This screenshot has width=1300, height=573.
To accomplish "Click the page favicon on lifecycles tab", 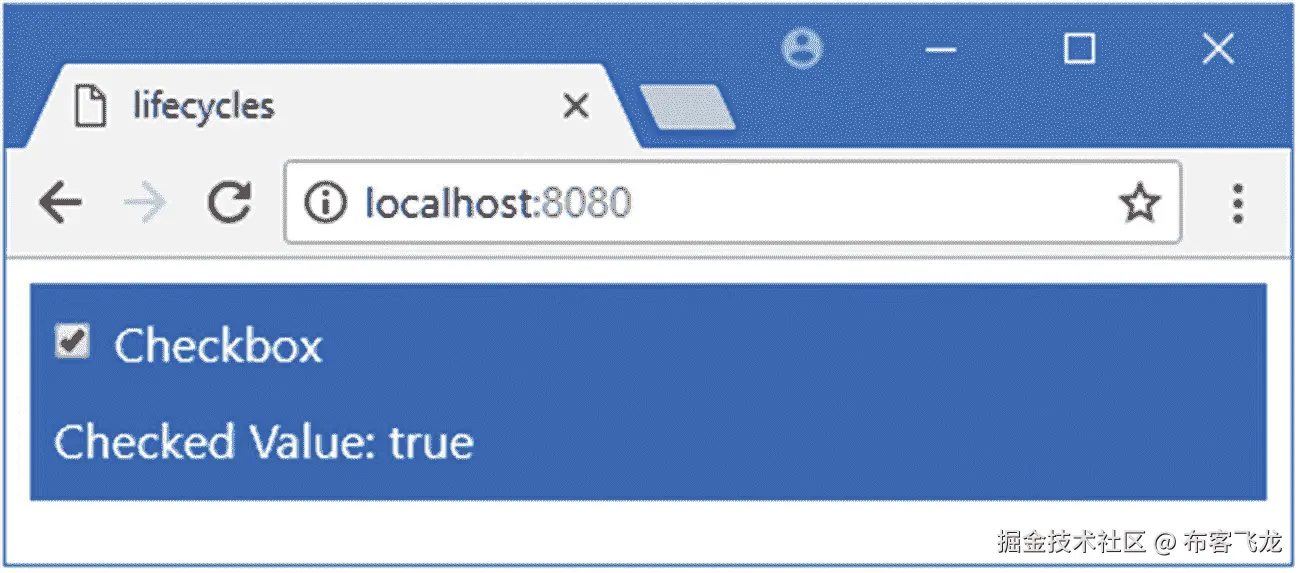I will point(91,106).
